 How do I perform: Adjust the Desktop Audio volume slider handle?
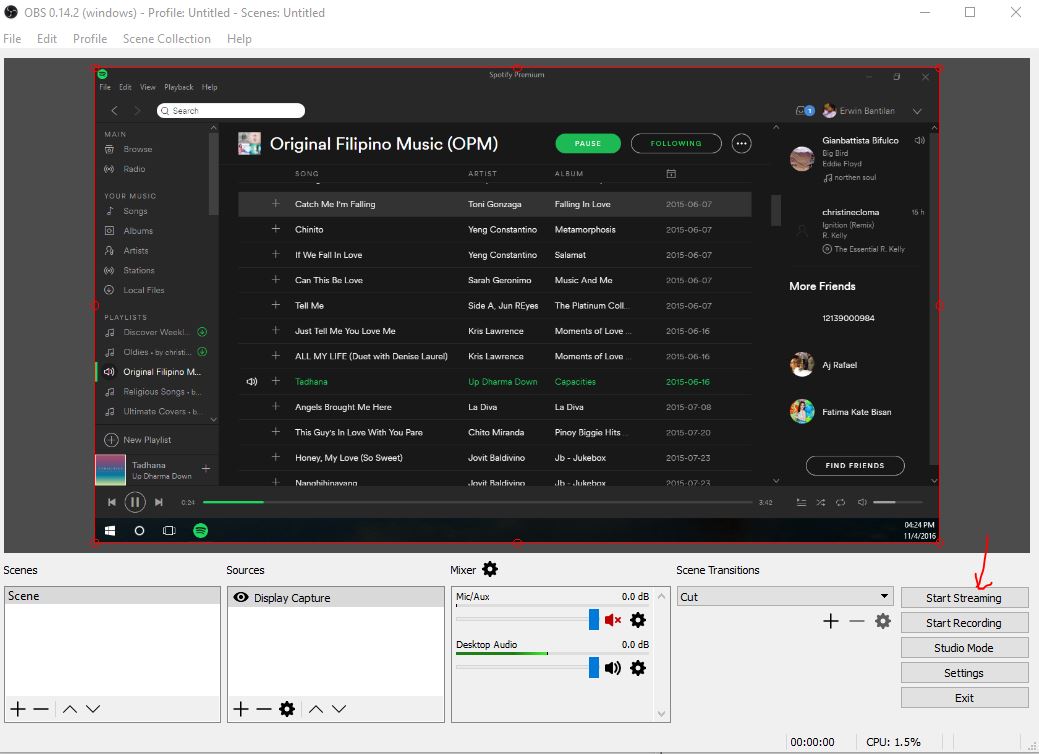[594, 668]
